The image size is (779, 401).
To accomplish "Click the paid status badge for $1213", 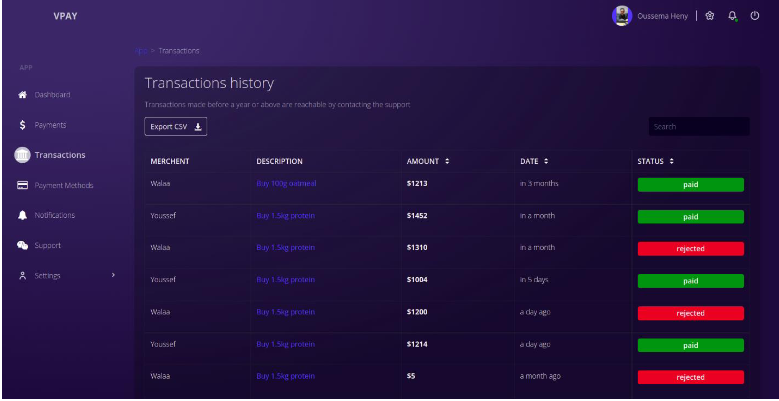I will click(x=690, y=185).
